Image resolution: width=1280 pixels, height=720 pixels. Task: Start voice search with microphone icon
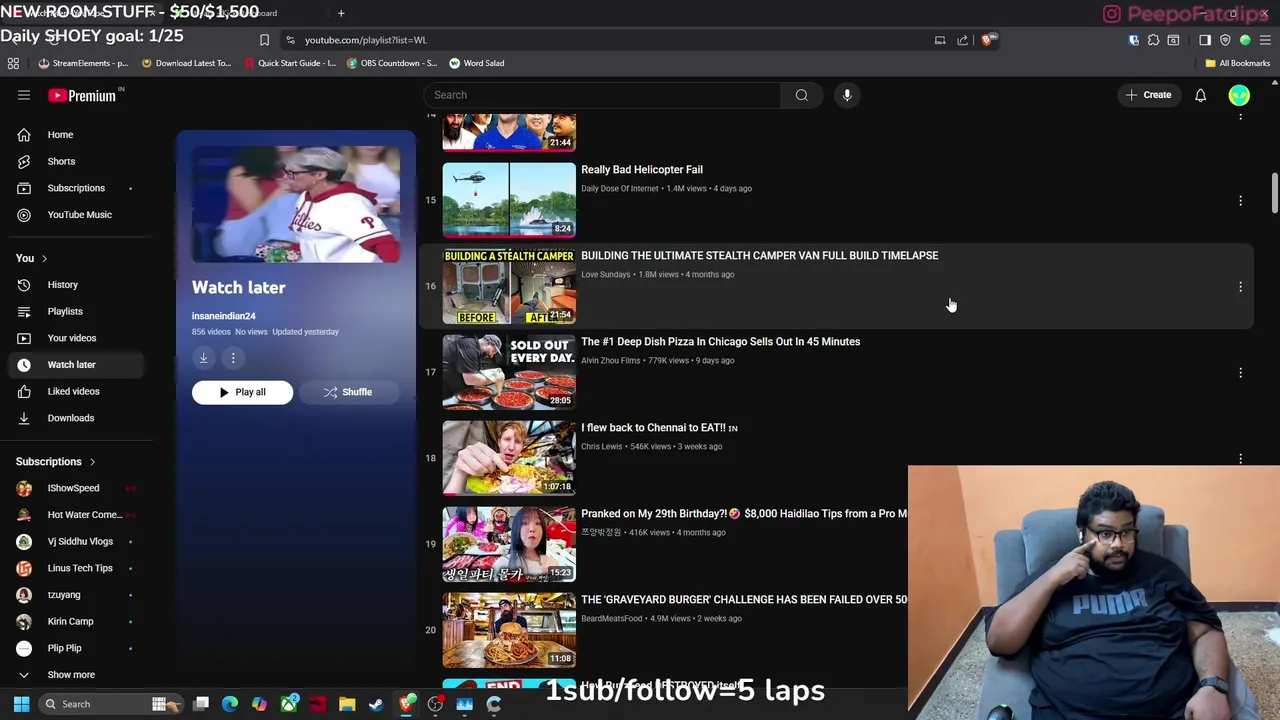coord(847,95)
